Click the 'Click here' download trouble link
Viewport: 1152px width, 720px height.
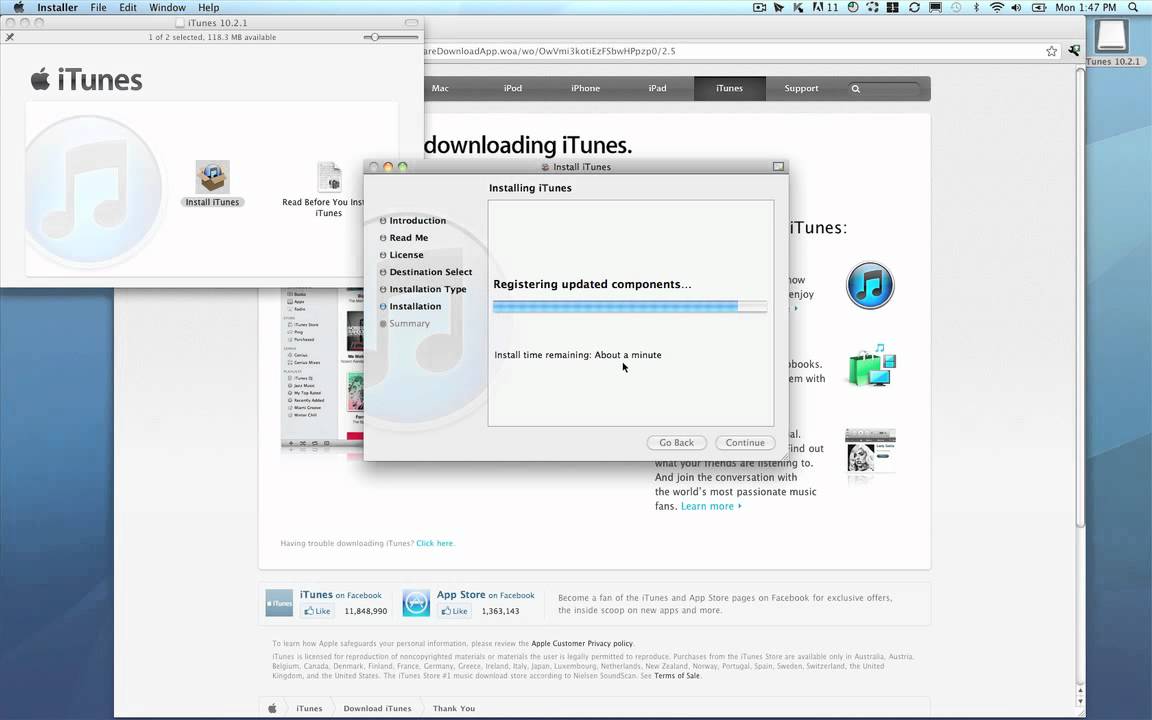[x=434, y=544]
